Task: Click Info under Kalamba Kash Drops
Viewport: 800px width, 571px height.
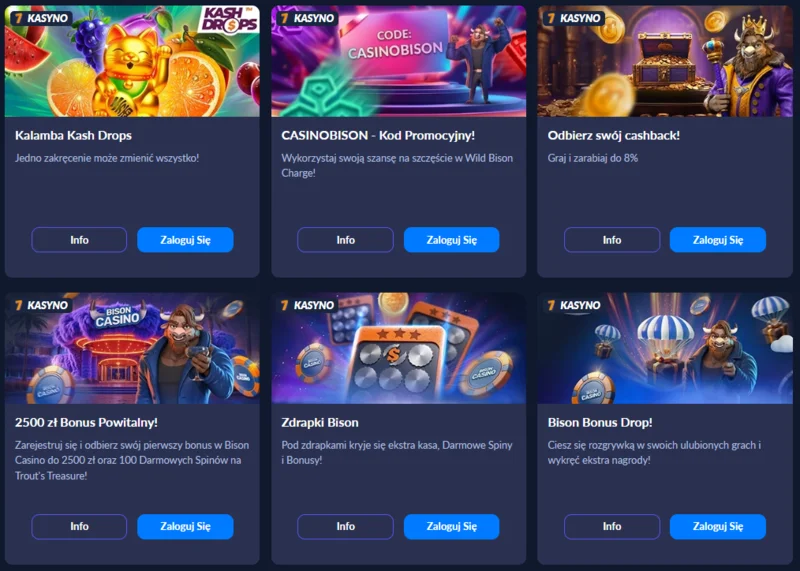Action: click(79, 240)
